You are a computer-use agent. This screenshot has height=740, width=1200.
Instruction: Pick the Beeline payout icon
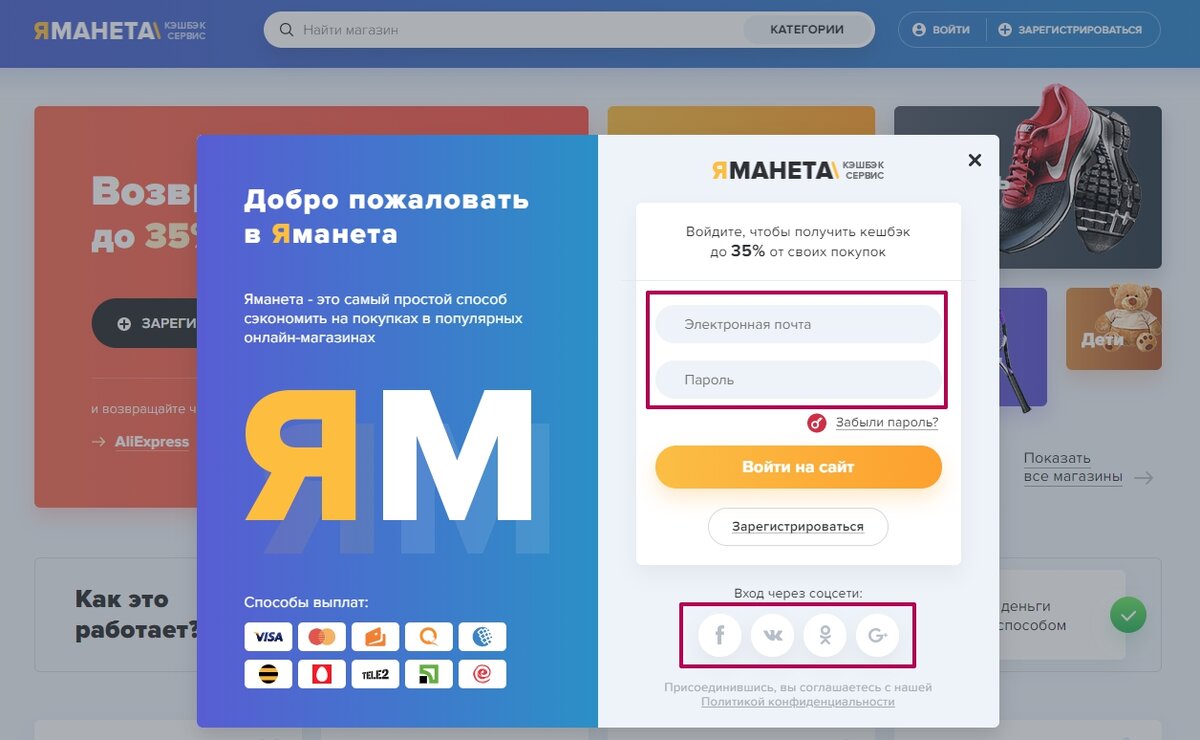pyautogui.click(x=268, y=674)
